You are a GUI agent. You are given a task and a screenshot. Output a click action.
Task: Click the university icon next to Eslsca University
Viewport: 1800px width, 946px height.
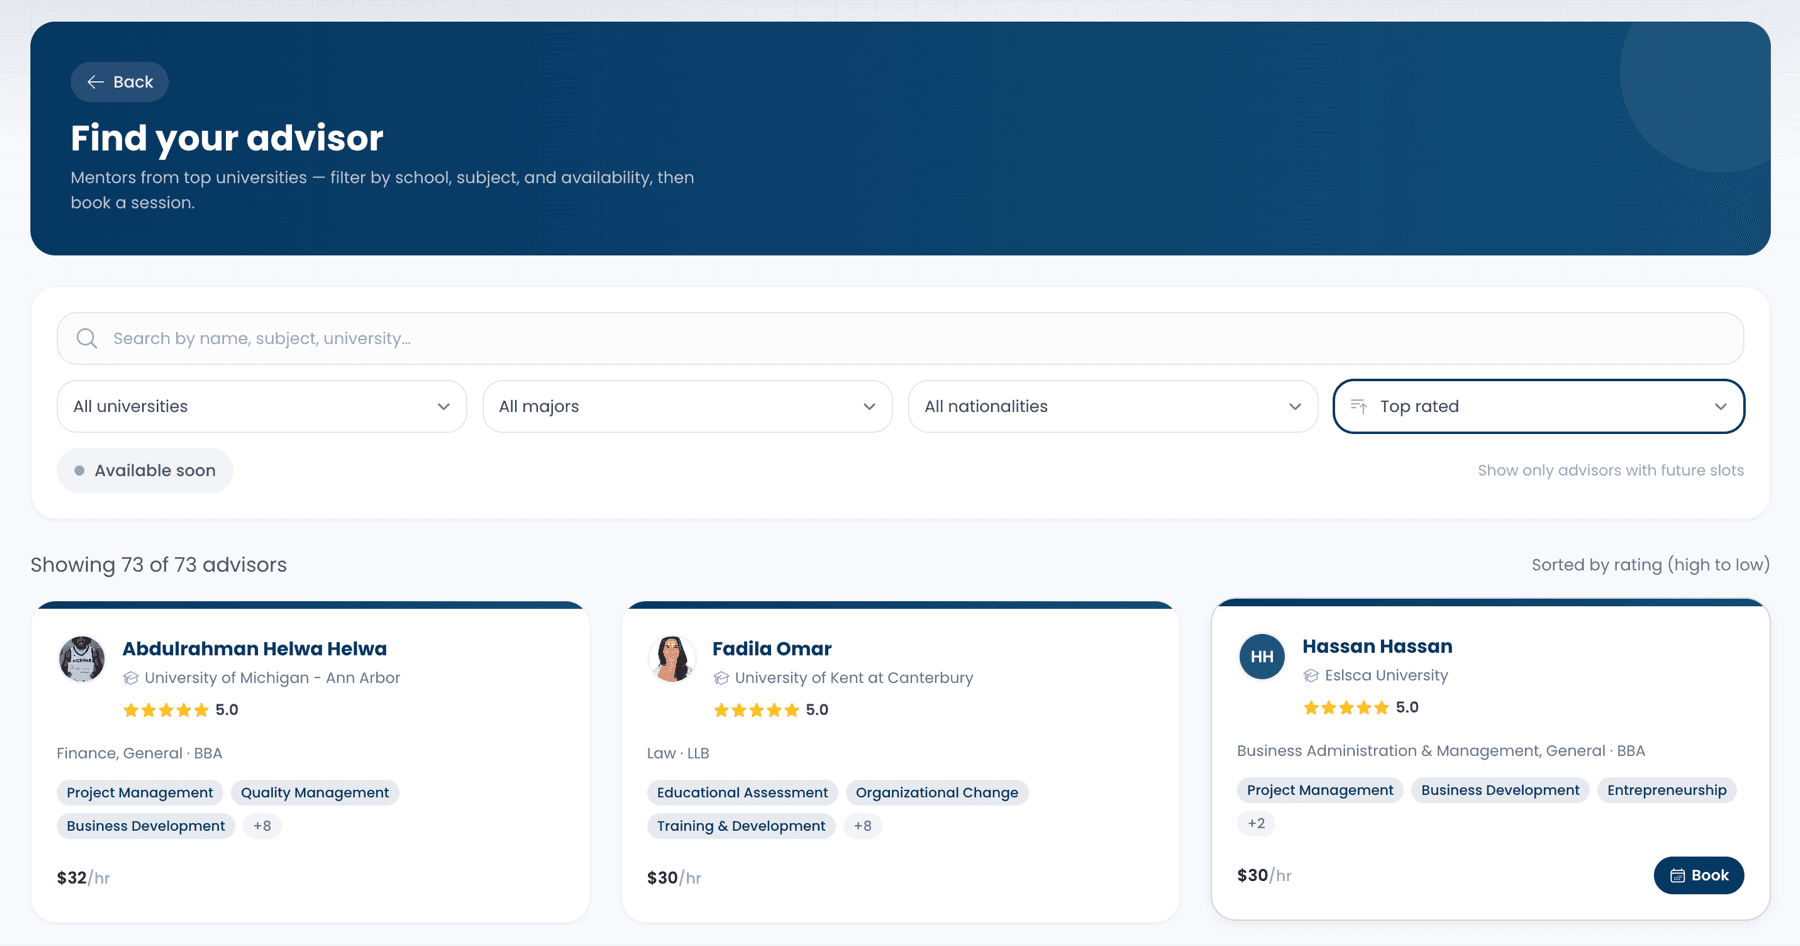click(1311, 676)
